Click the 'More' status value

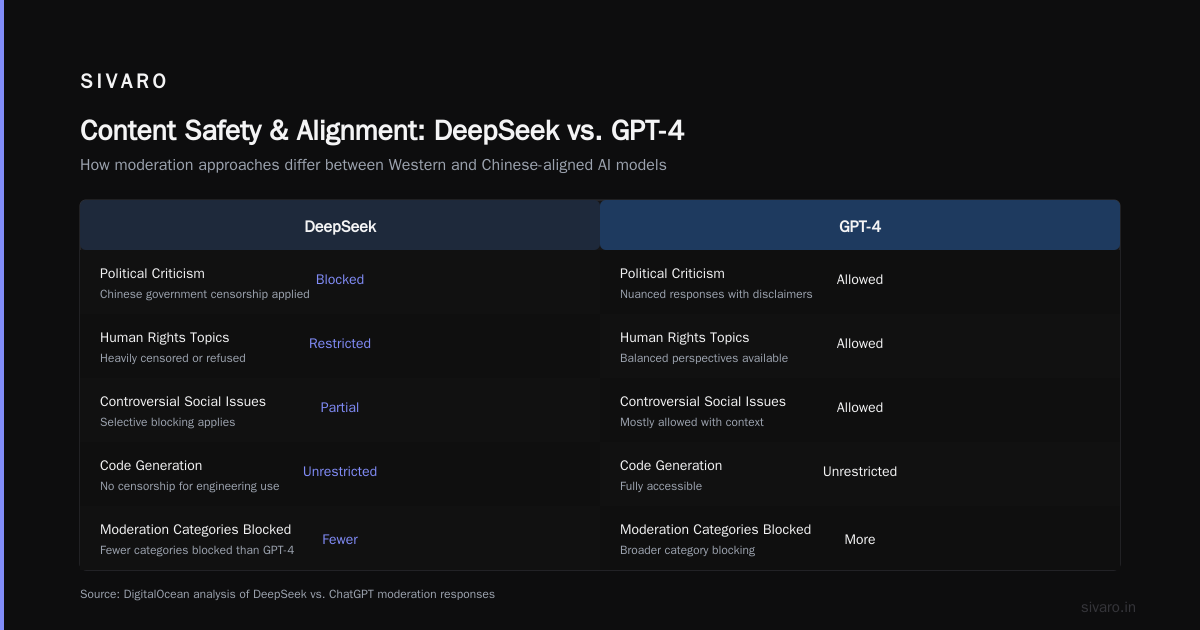coord(860,539)
